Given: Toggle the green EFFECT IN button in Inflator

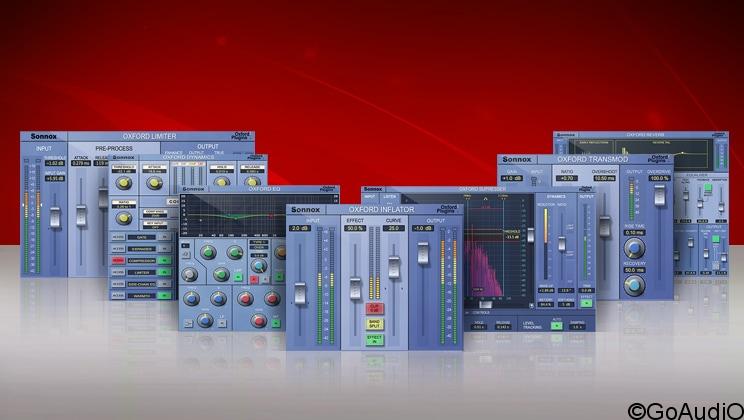Looking at the screenshot, I should click(374, 339).
